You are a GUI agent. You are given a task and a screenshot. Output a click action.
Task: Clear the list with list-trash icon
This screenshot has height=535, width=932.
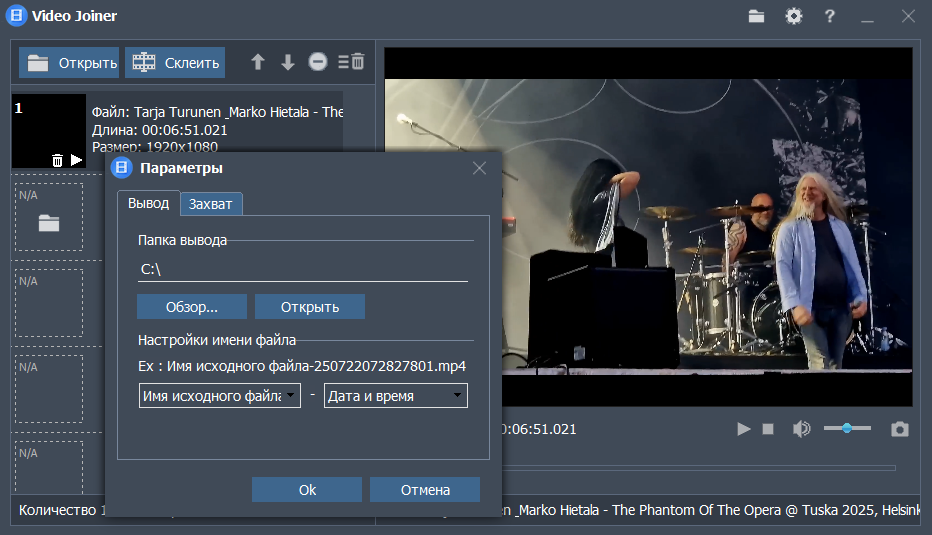351,61
